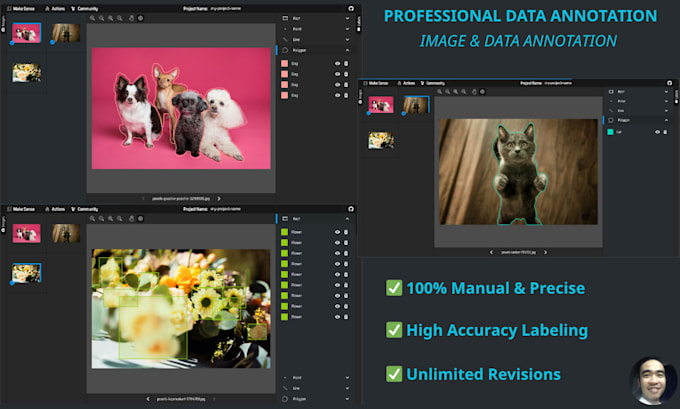Click the Cat label teal color swatch

(x=610, y=132)
